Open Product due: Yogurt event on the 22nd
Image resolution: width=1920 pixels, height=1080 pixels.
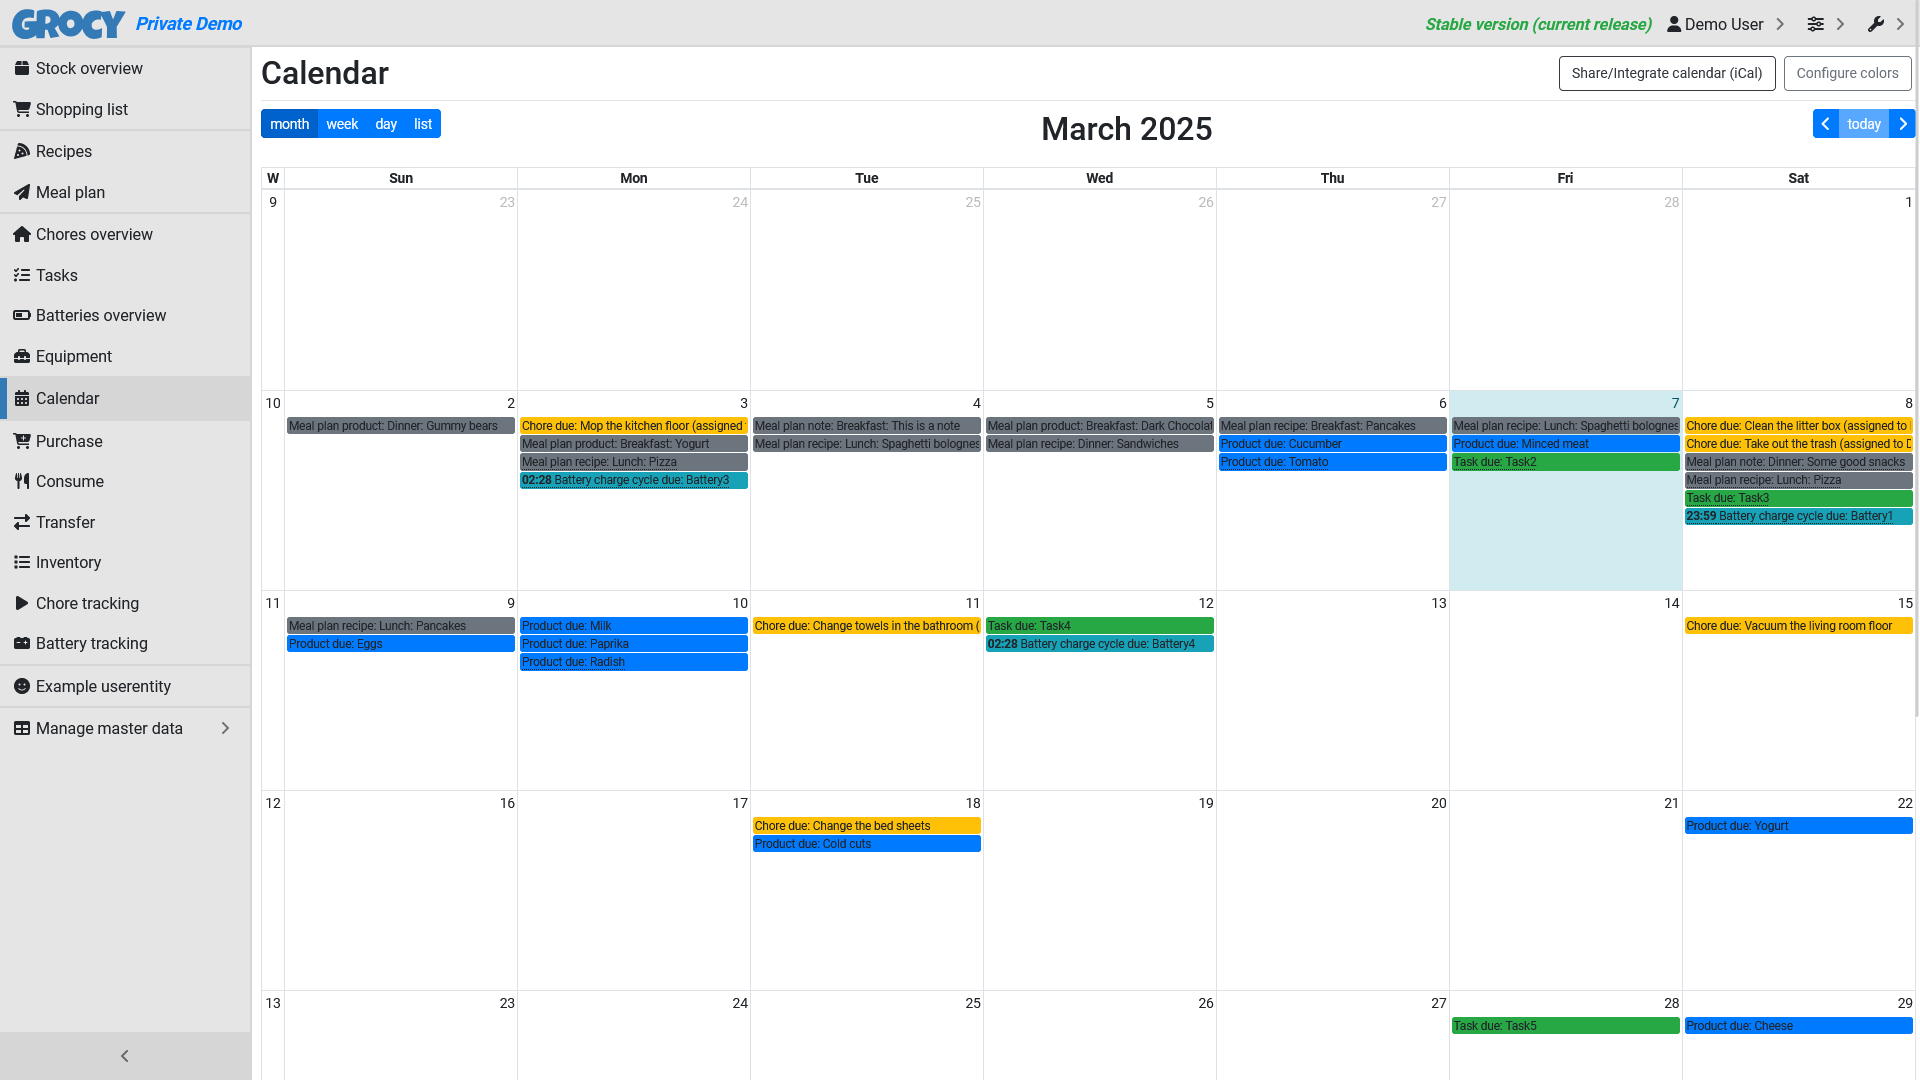pyautogui.click(x=1798, y=826)
